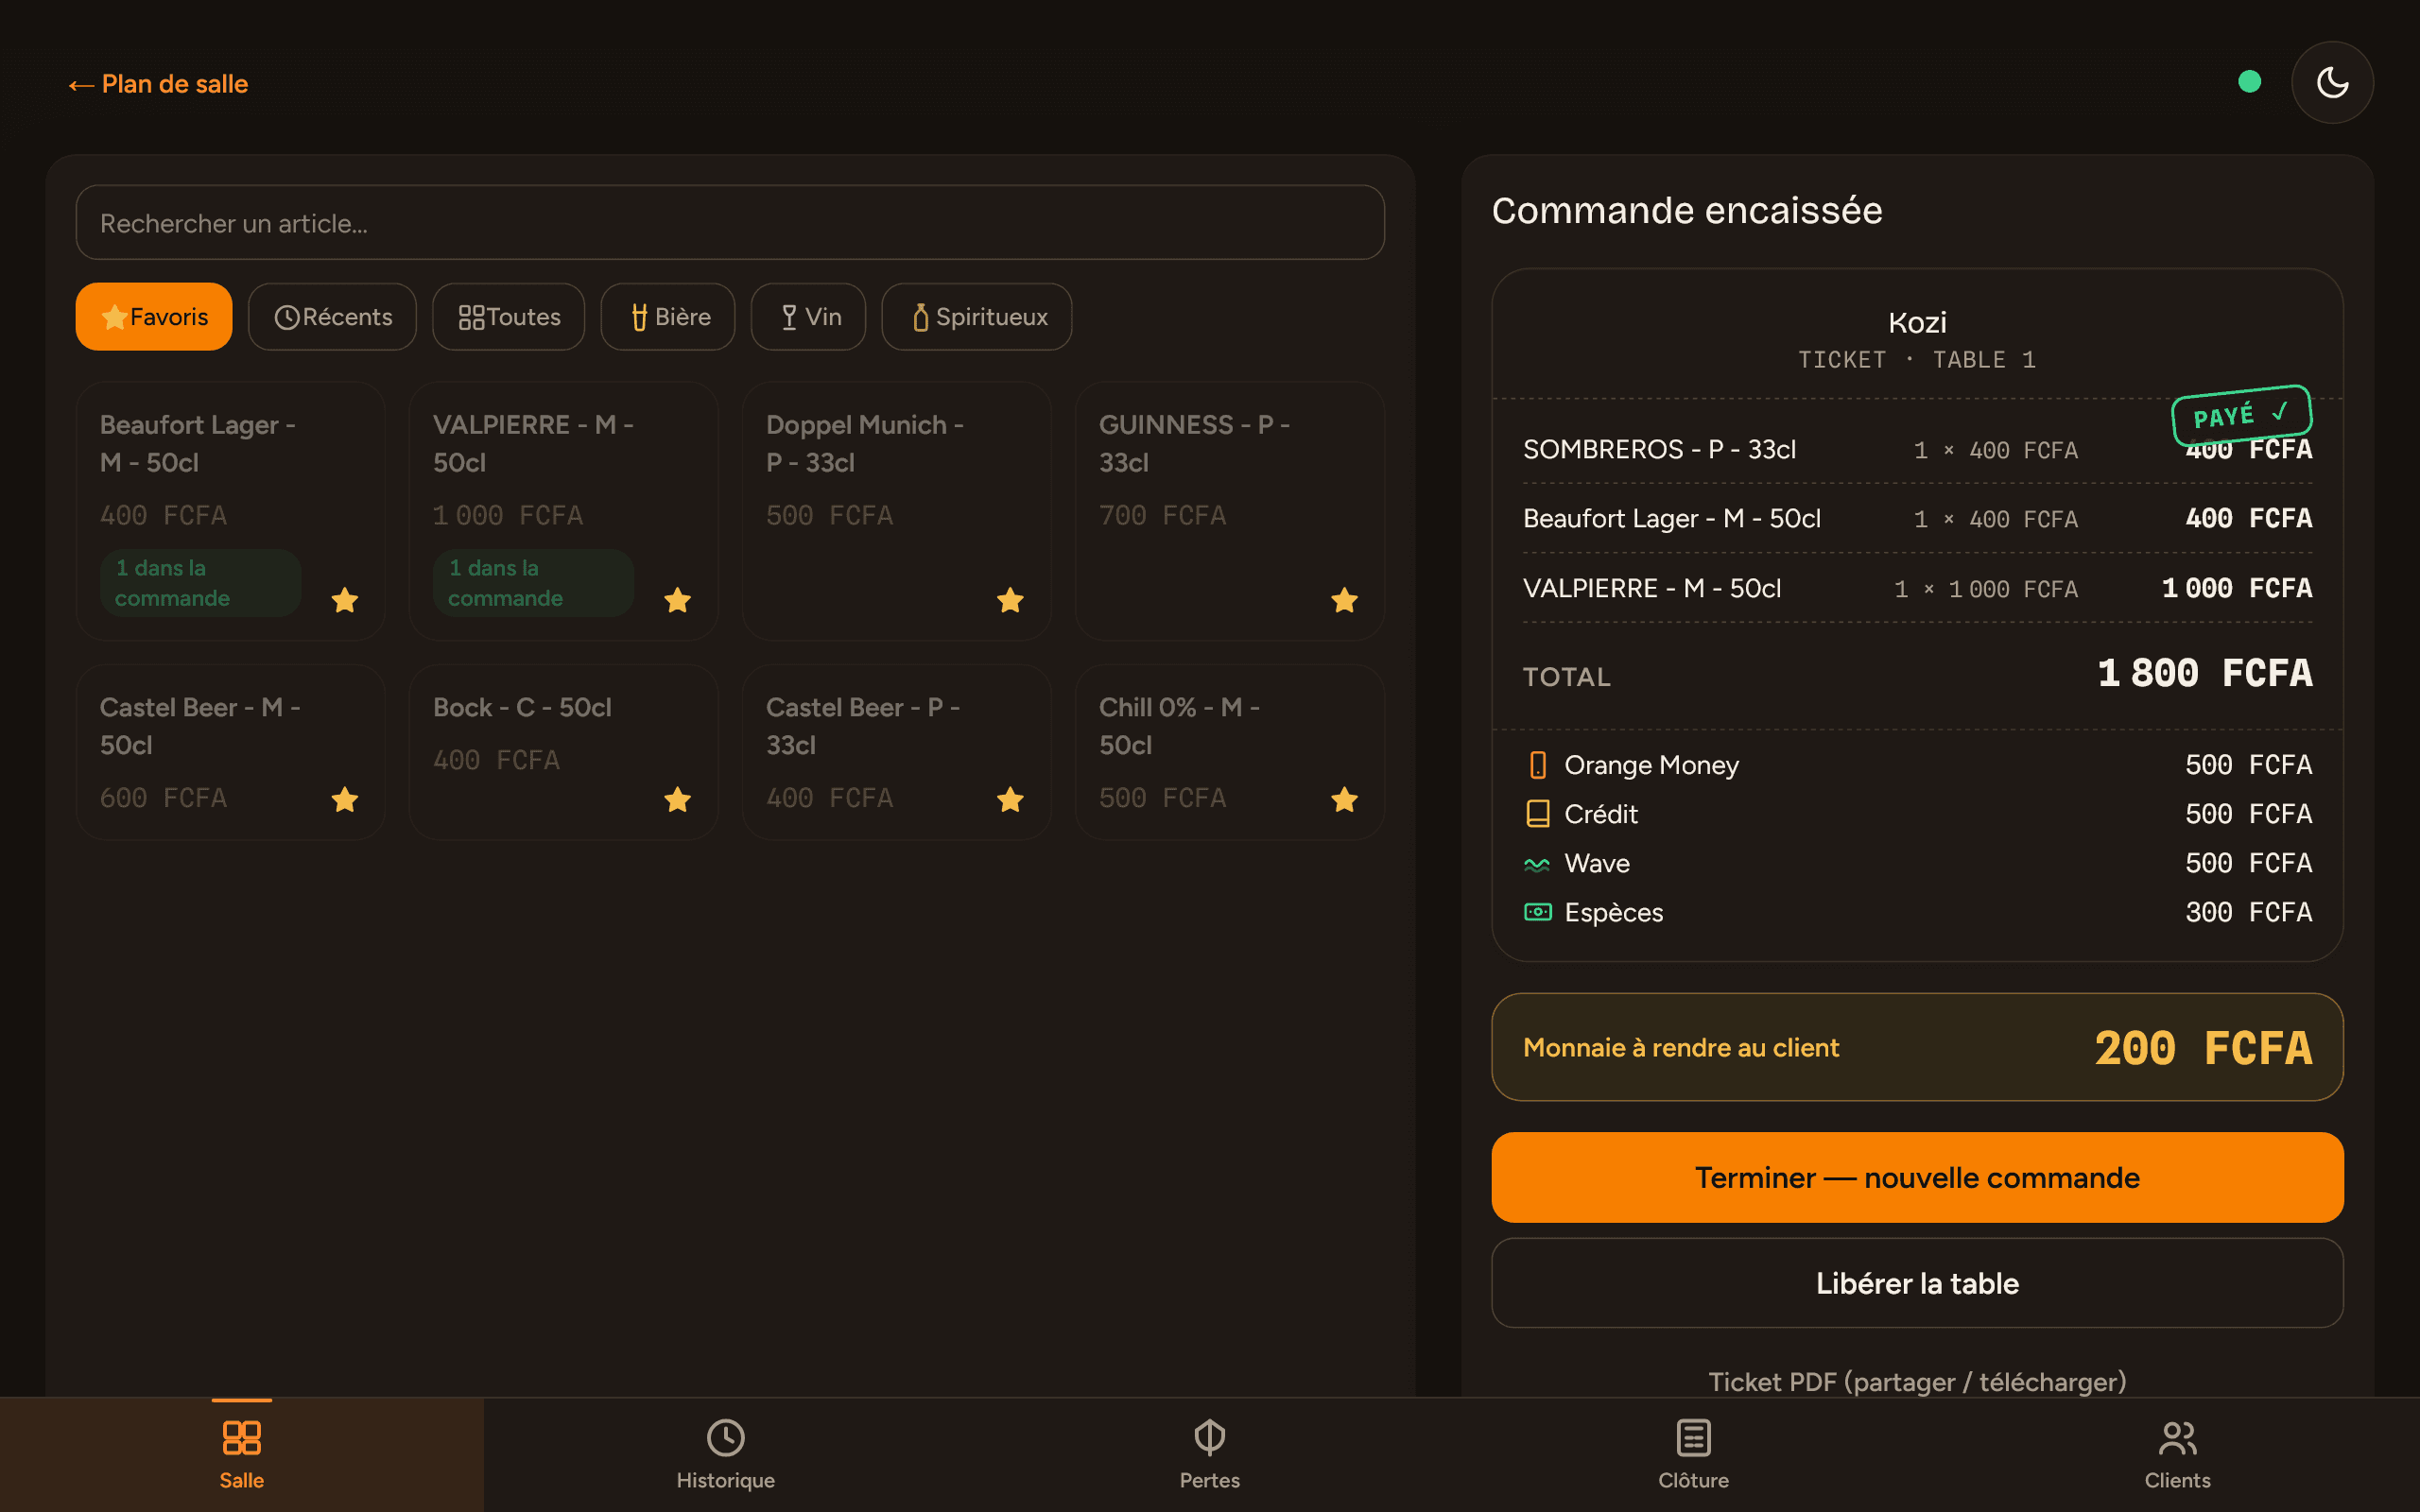Open the Salle tab in bottom navigation

coord(242,1455)
